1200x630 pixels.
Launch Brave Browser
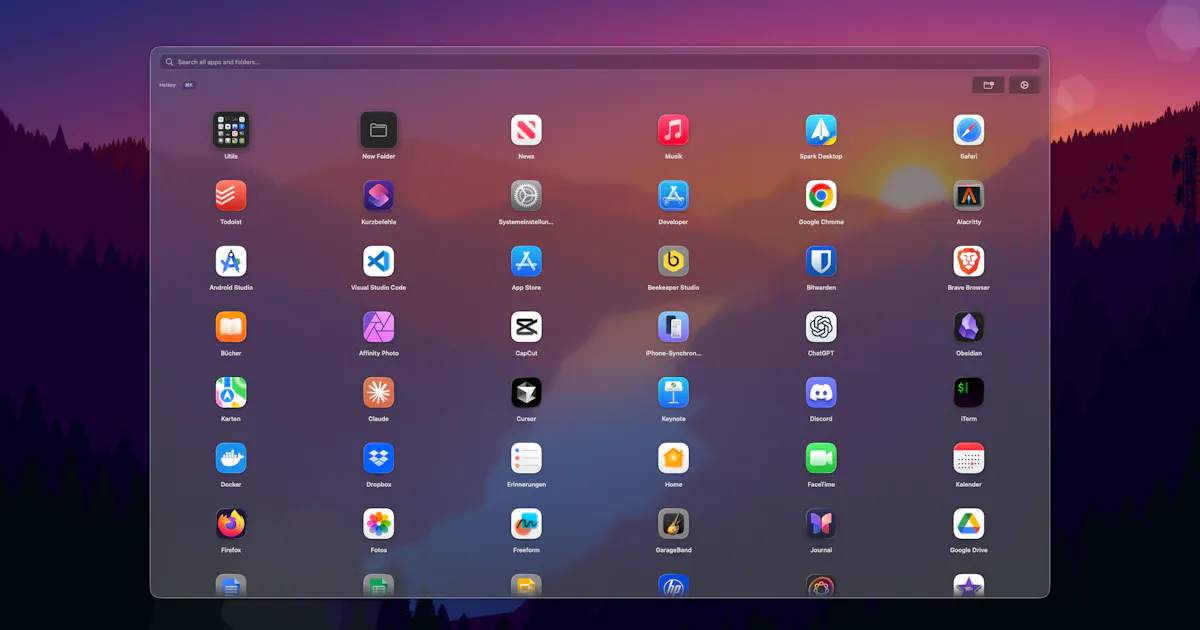click(969, 261)
